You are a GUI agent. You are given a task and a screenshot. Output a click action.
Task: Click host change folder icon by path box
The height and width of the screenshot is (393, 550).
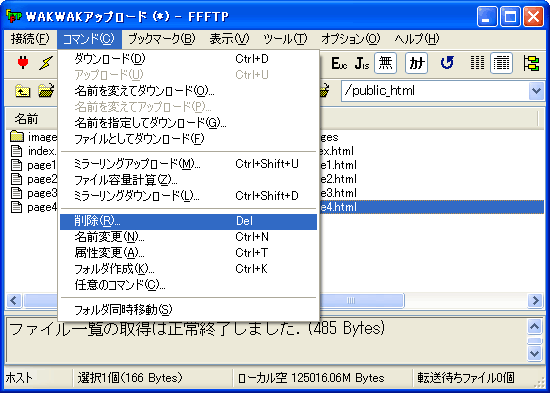(325, 91)
